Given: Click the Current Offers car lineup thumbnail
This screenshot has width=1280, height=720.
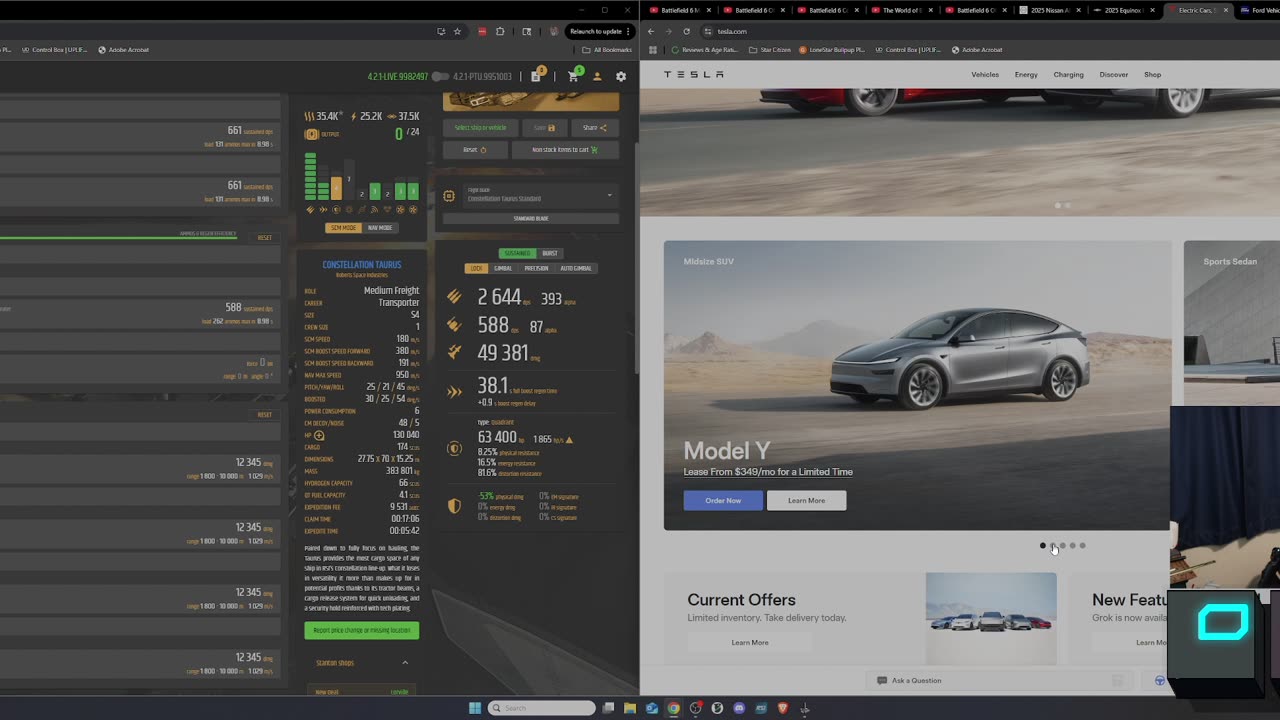Looking at the screenshot, I should coord(991,619).
